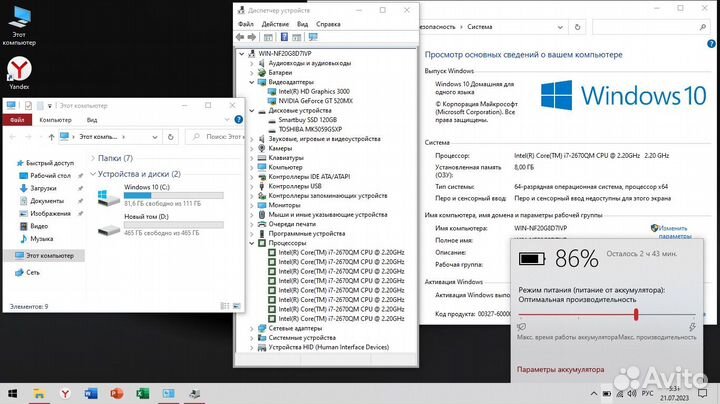The width and height of the screenshot is (720, 404).
Task: Open 'Рабочий стол' in quick access
Action: coord(51,175)
